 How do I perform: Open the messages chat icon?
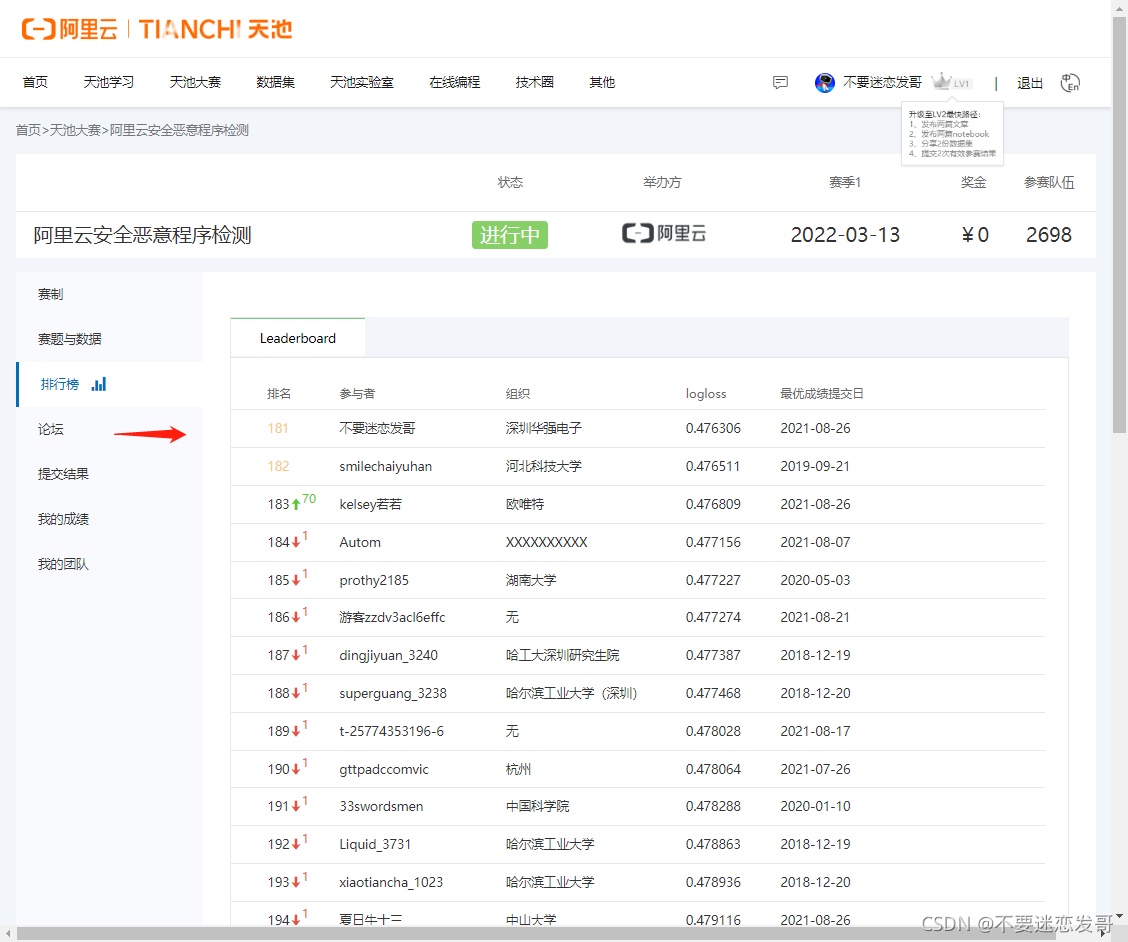click(x=781, y=82)
